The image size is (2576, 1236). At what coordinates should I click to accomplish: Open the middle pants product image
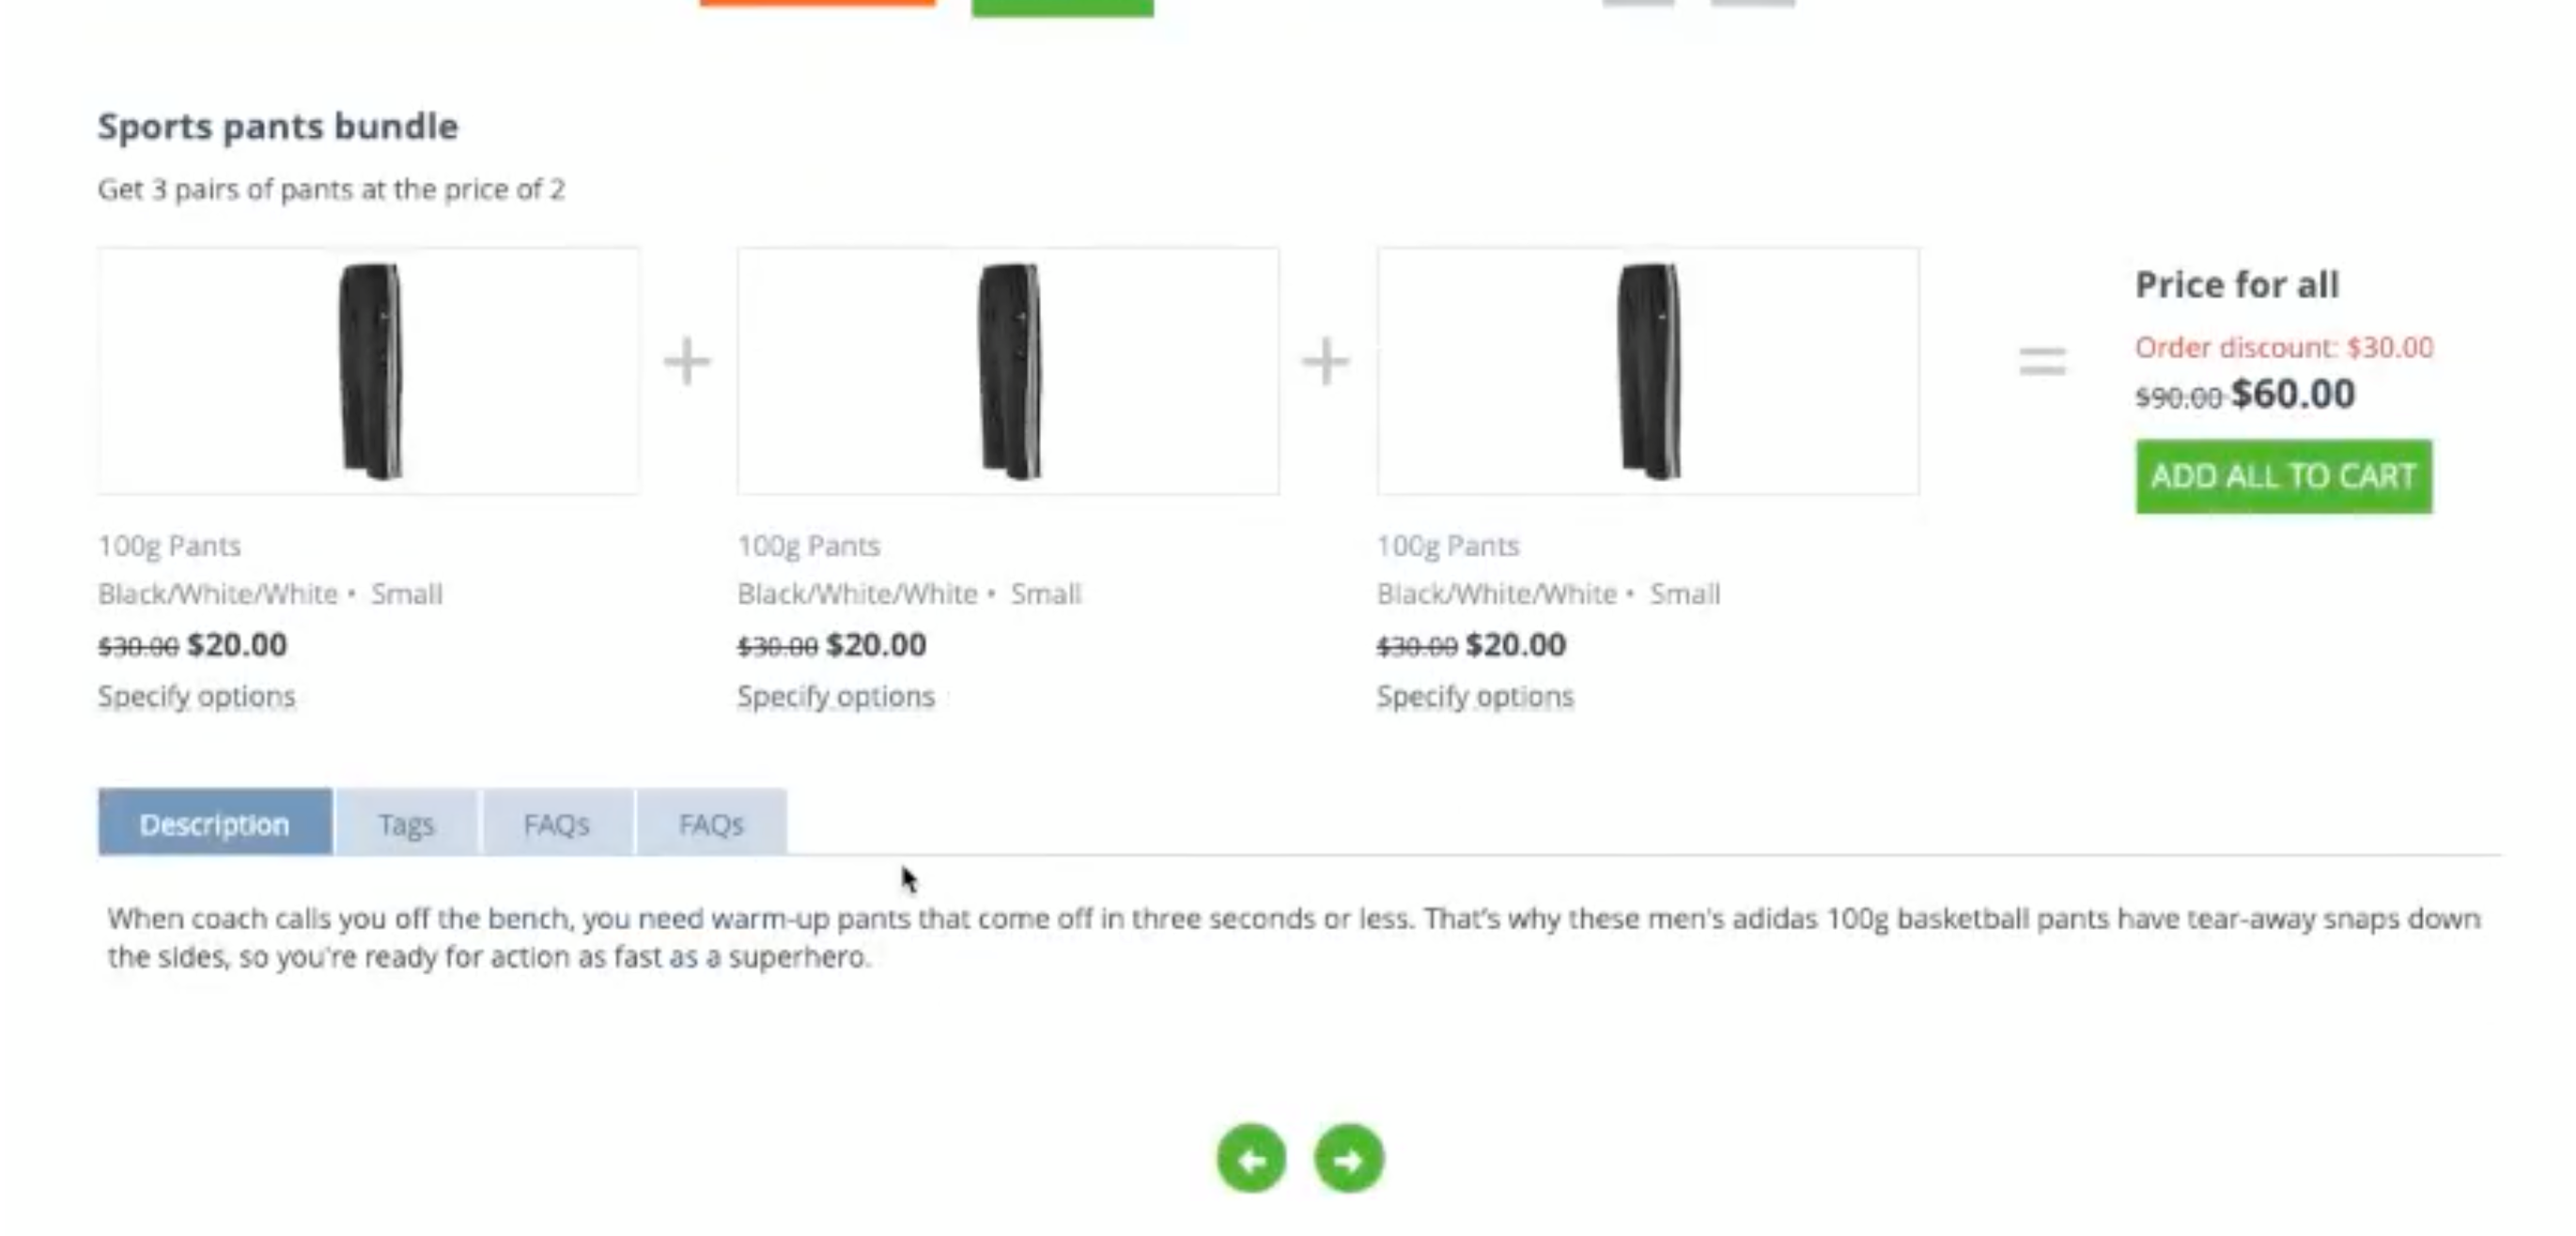coord(1008,371)
